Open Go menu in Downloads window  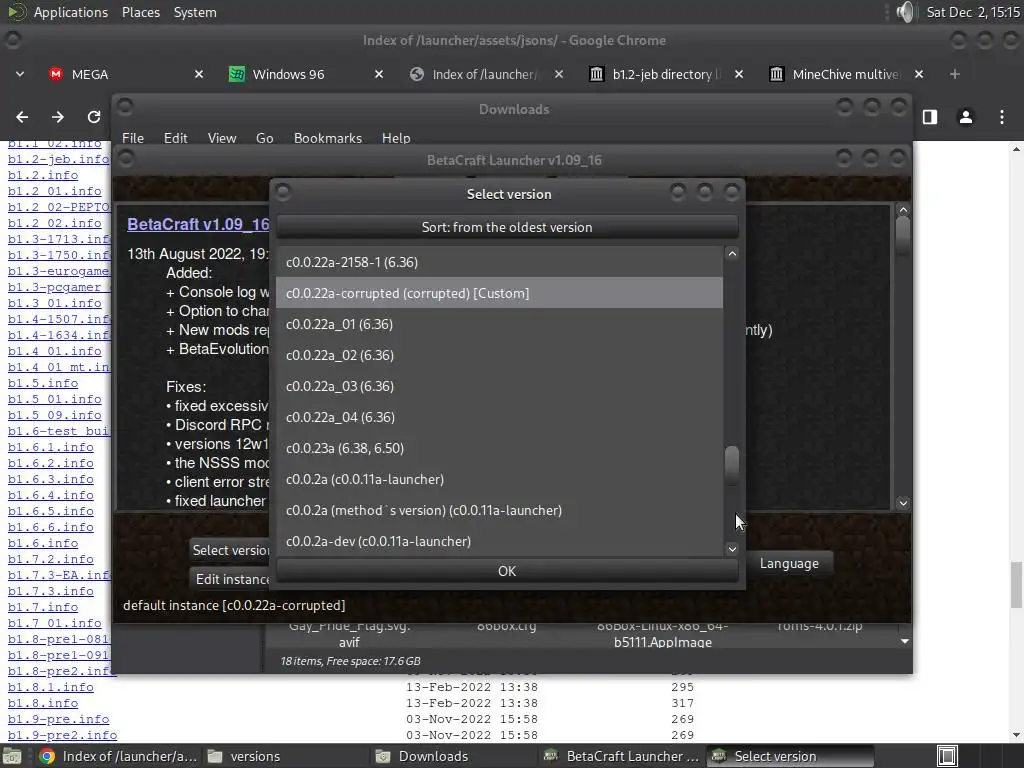pyautogui.click(x=264, y=138)
